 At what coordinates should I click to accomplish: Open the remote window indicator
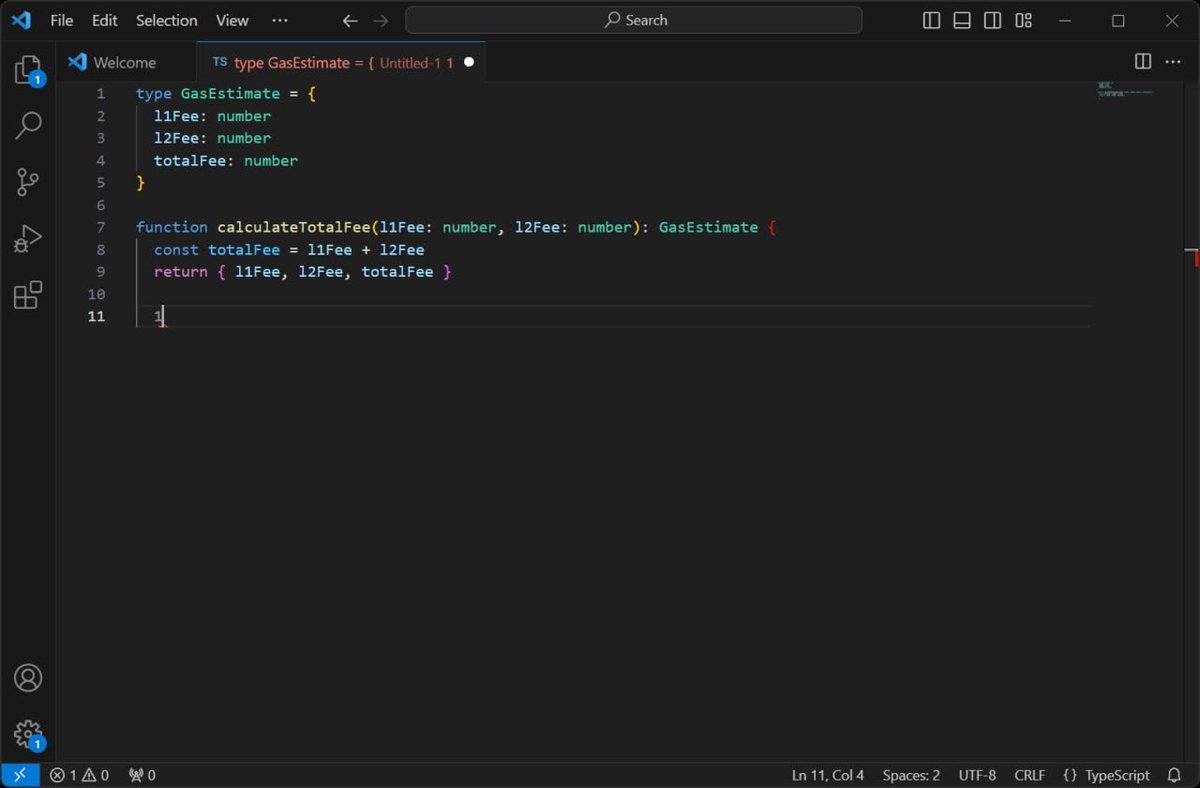(19, 775)
